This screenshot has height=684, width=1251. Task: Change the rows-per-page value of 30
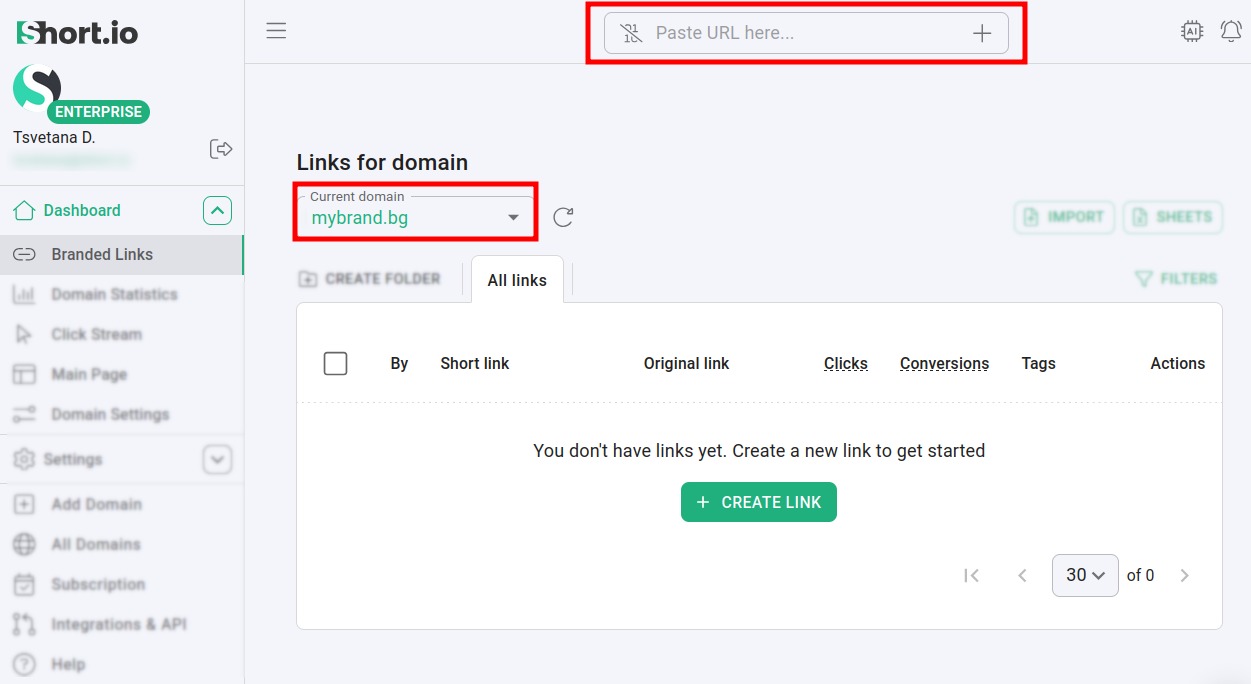point(1085,575)
